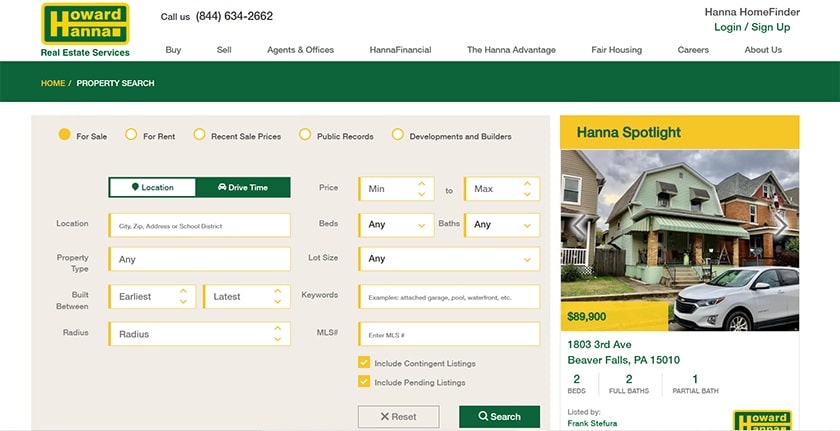Open HannaFinancial menu
Viewport: 840px width, 431px height.
coord(400,50)
